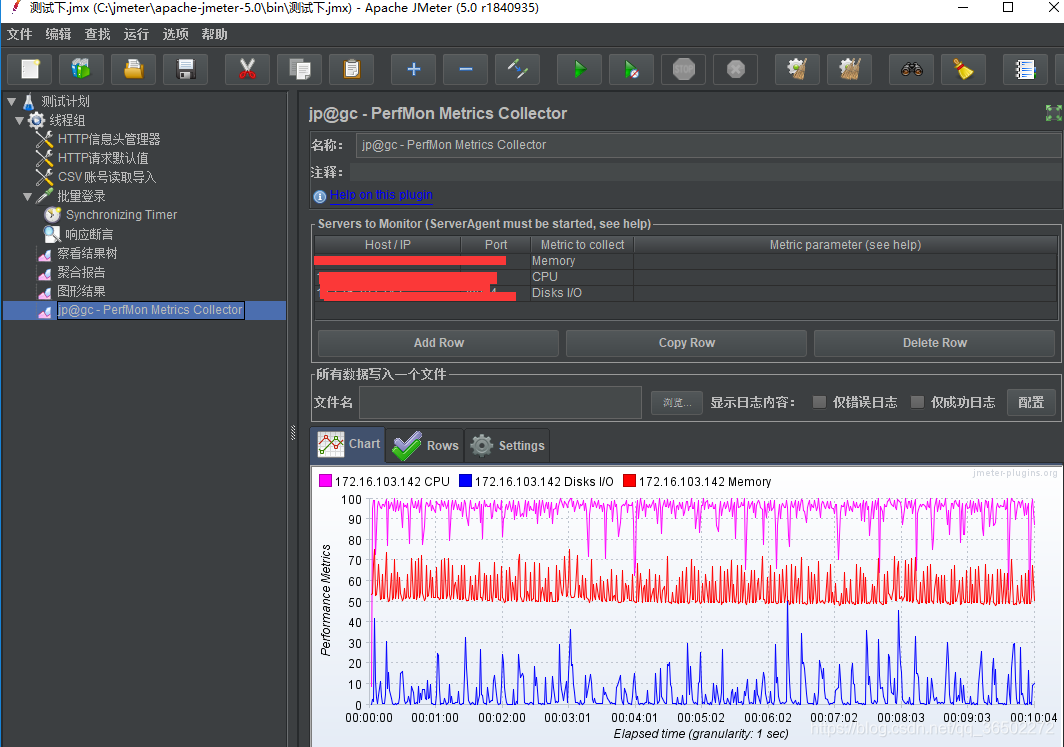
Task: Select 聚合报告 listener in tree
Action: (81, 272)
